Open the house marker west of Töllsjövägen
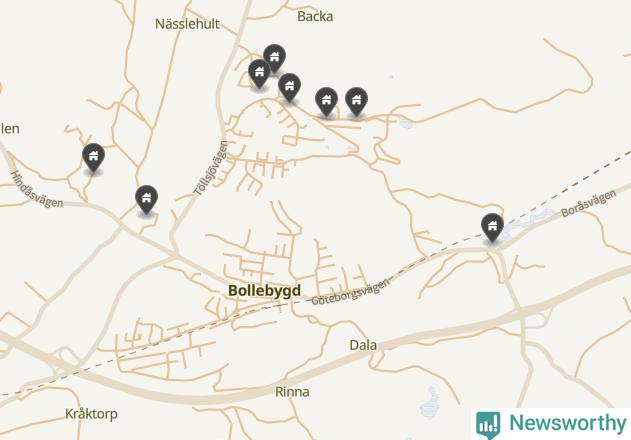 [x=146, y=199]
